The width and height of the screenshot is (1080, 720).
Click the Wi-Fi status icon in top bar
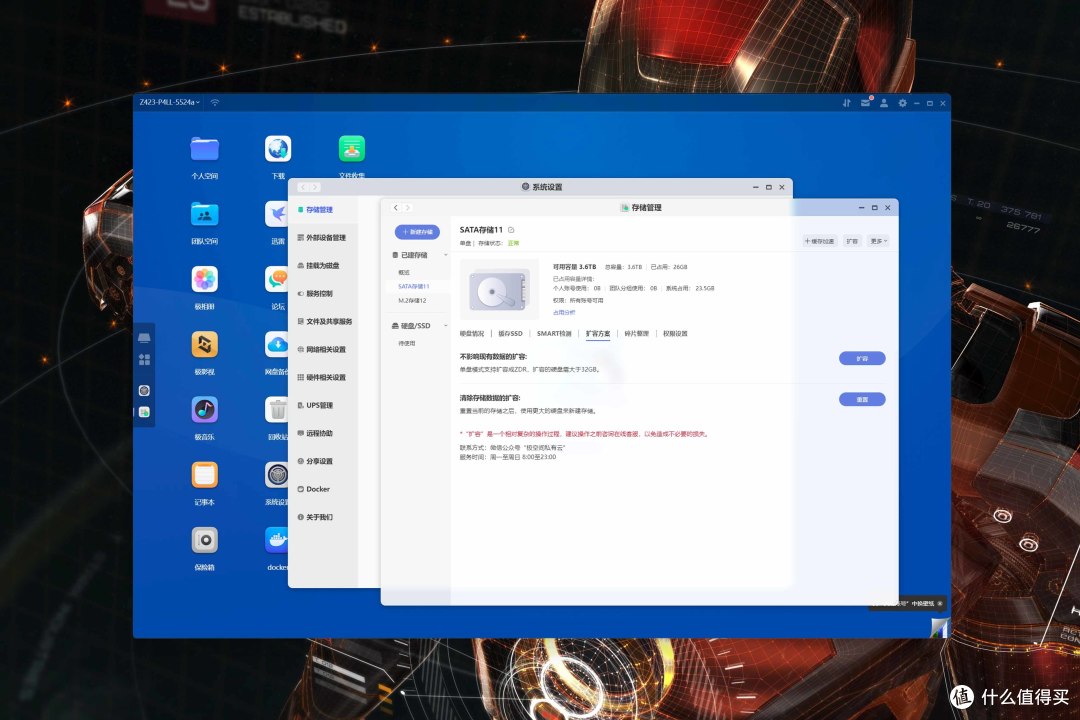click(215, 102)
